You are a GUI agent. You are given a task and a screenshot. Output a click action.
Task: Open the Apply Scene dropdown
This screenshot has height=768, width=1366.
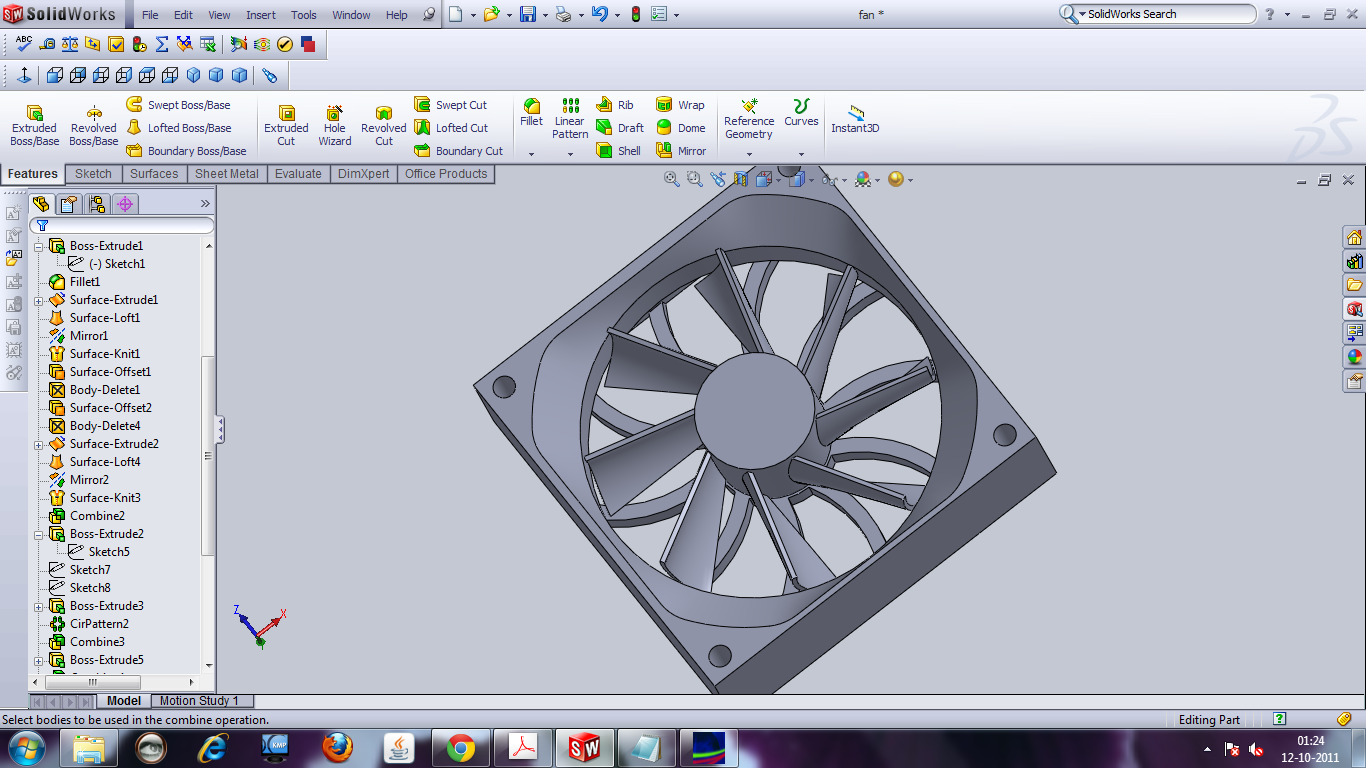click(x=877, y=180)
